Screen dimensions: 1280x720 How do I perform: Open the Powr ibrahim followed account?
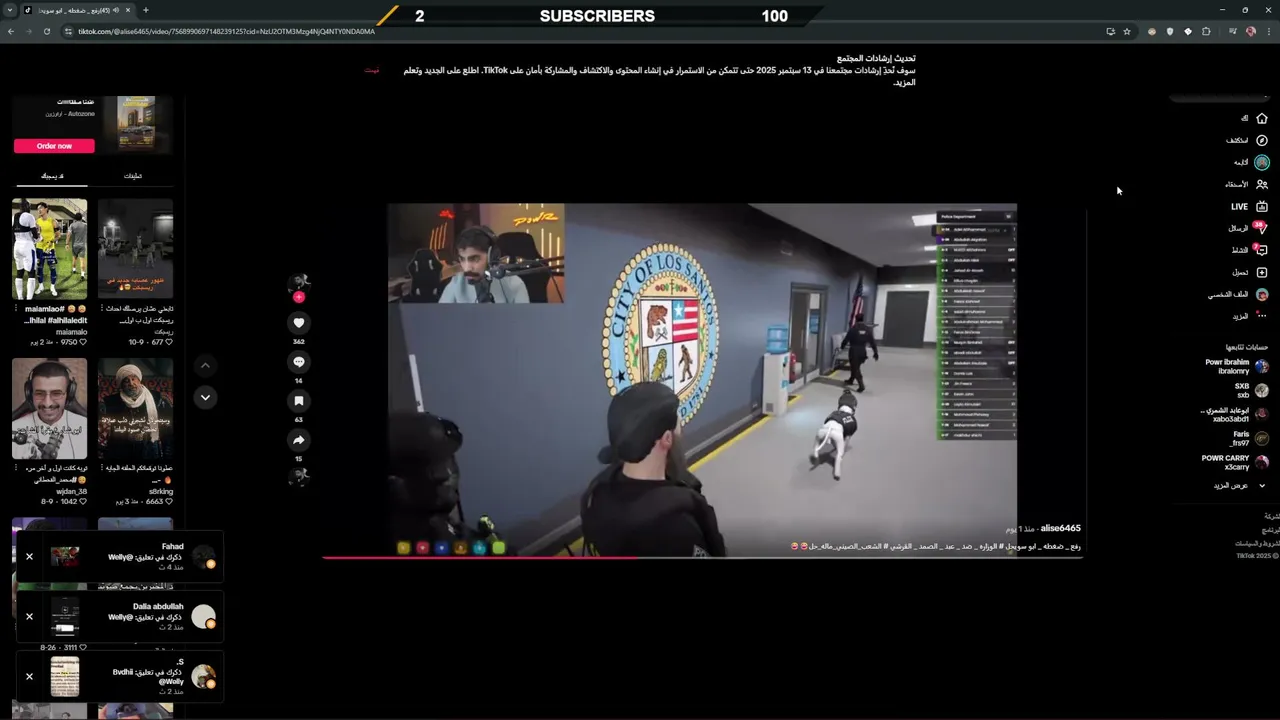[1235, 366]
